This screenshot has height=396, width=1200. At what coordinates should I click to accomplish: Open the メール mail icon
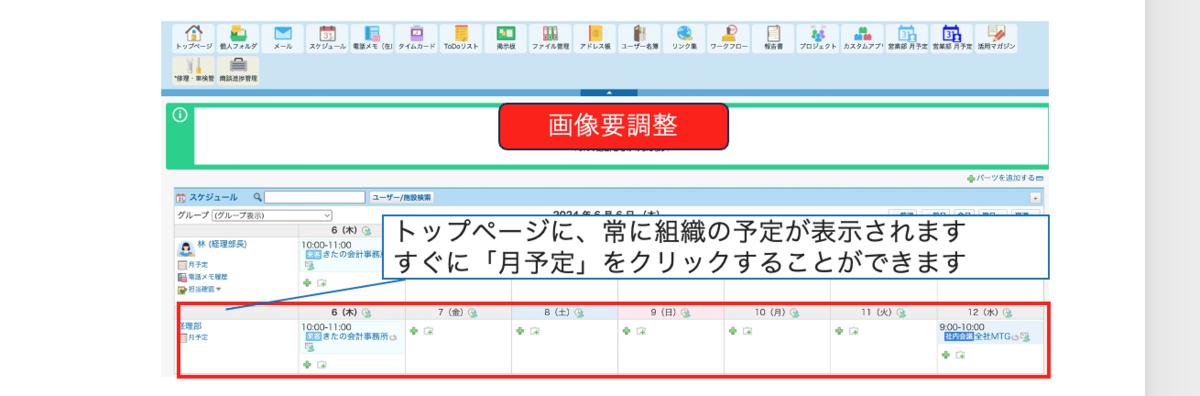click(283, 38)
